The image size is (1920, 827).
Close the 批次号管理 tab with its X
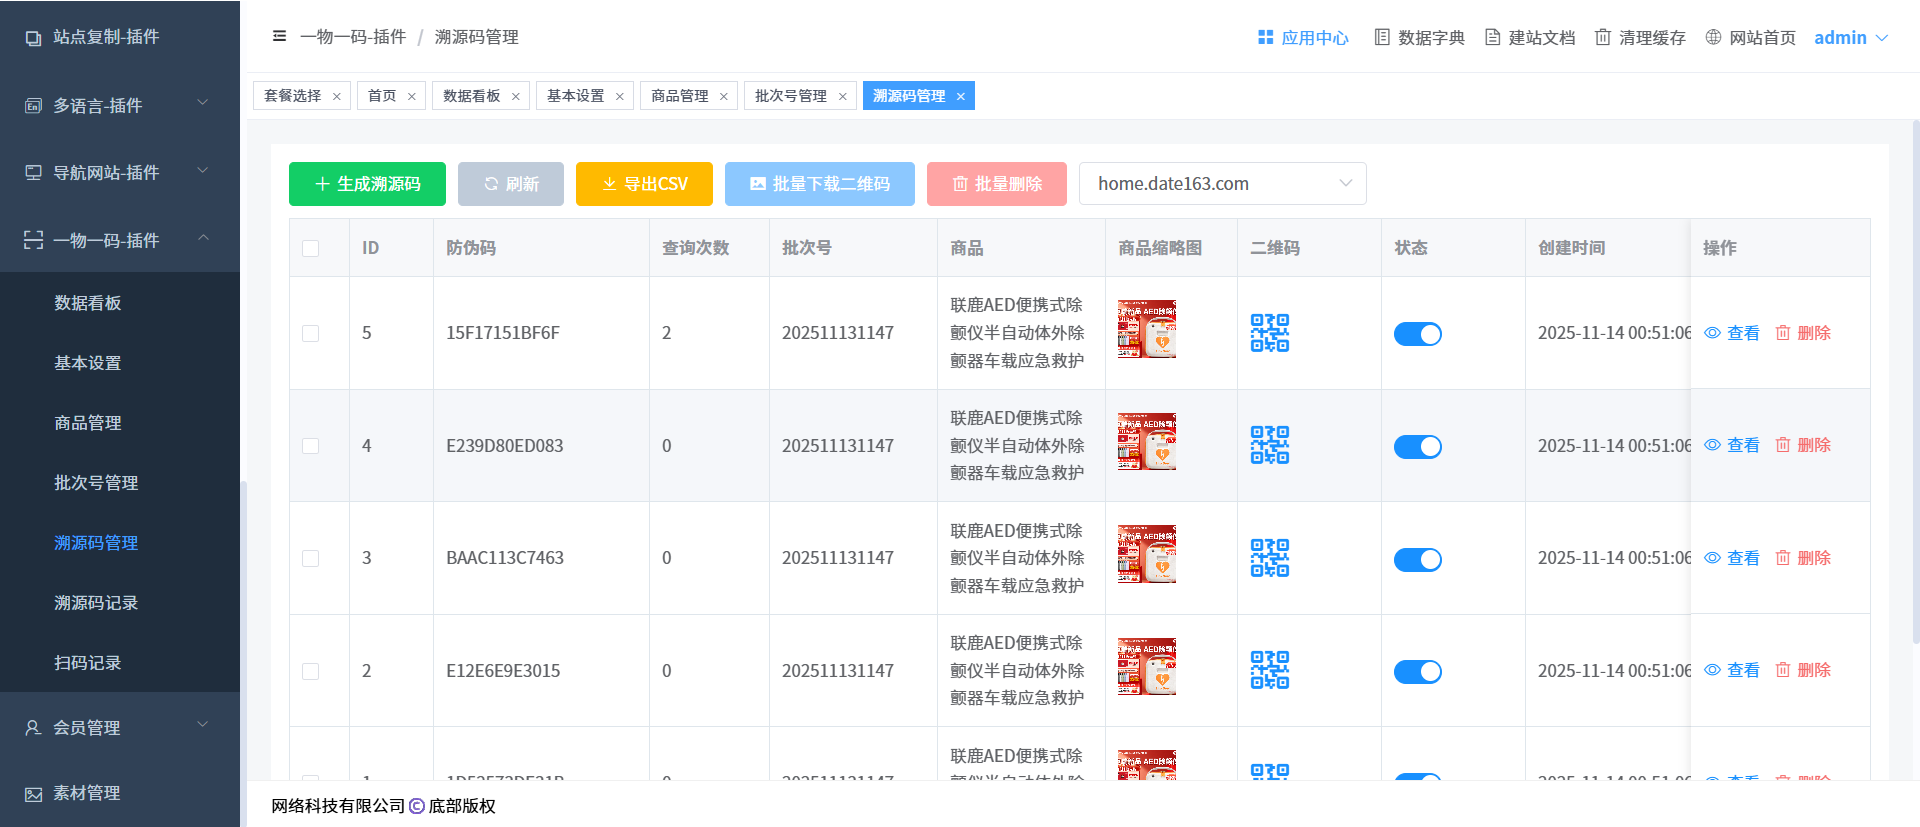click(x=843, y=97)
